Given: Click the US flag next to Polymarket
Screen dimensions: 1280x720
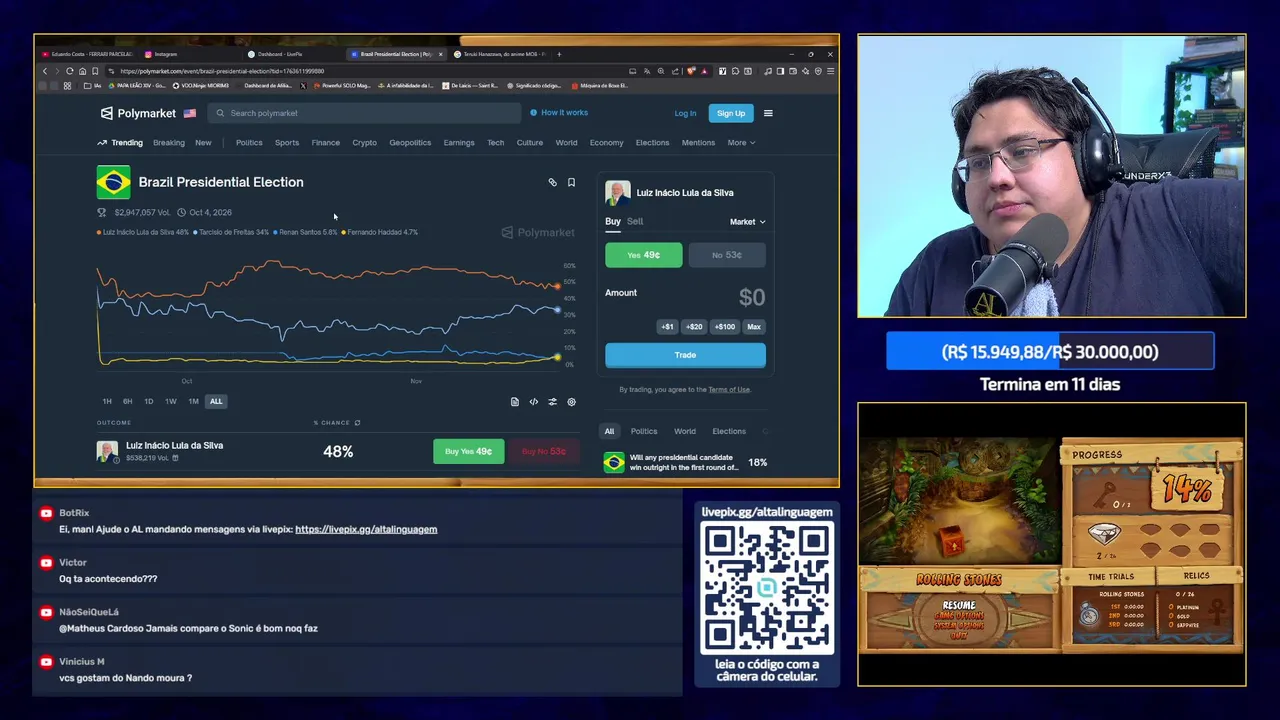Looking at the screenshot, I should click(189, 113).
